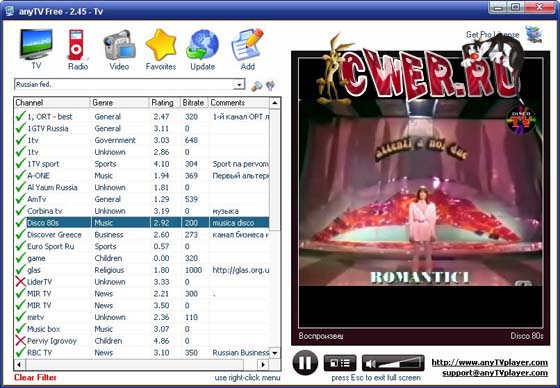560x388 pixels.
Task: Toggle the red X mark on LiderTV
Action: tap(21, 282)
